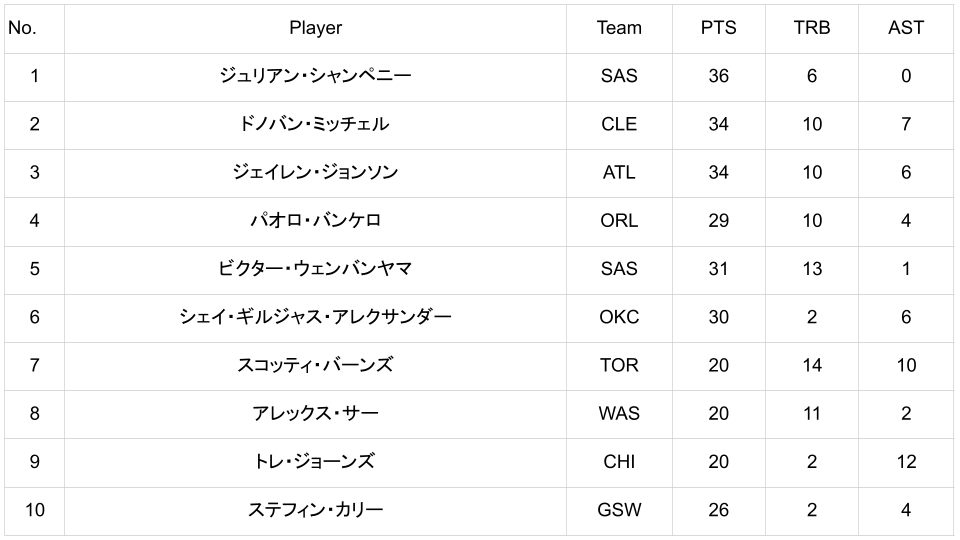Select player ジュリアン・シャンペニー
The image size is (960, 540).
coord(315,76)
